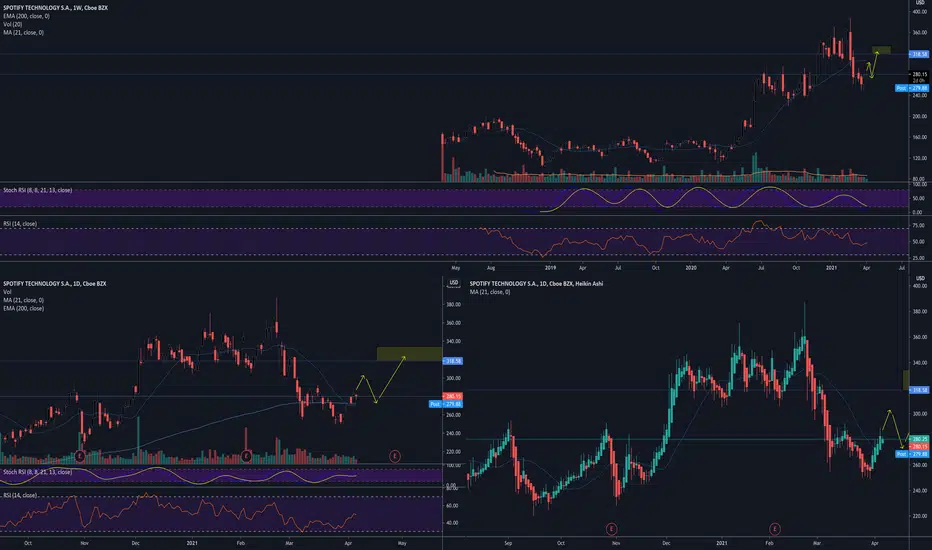Select the yellow target zone rectangle on weekly chart
The height and width of the screenshot is (550, 932).
tap(881, 50)
